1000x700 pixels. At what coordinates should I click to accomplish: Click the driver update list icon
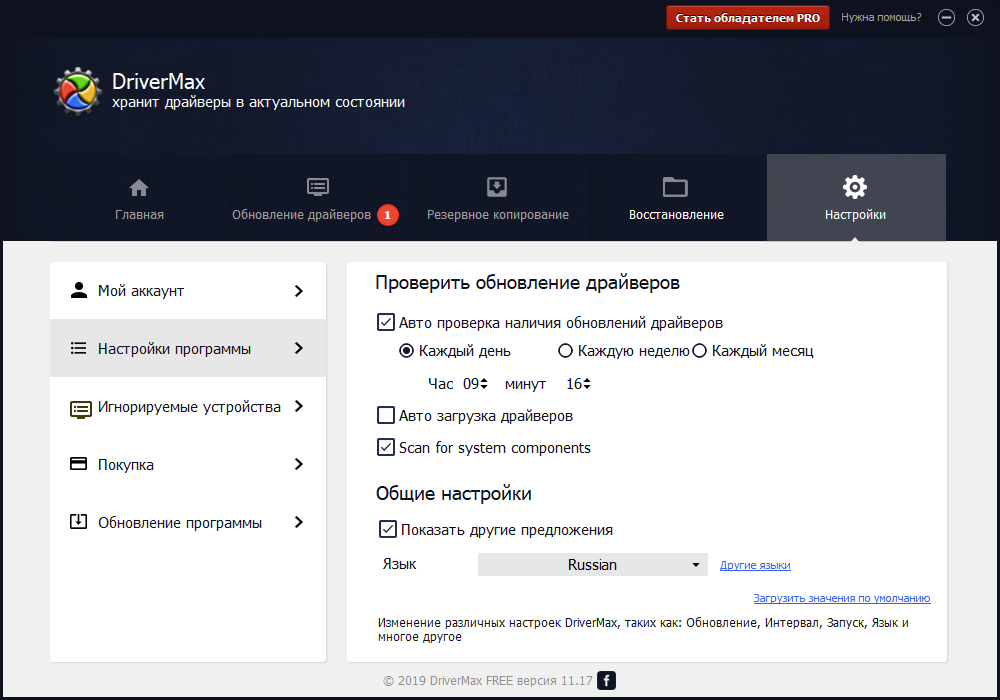[x=318, y=187]
